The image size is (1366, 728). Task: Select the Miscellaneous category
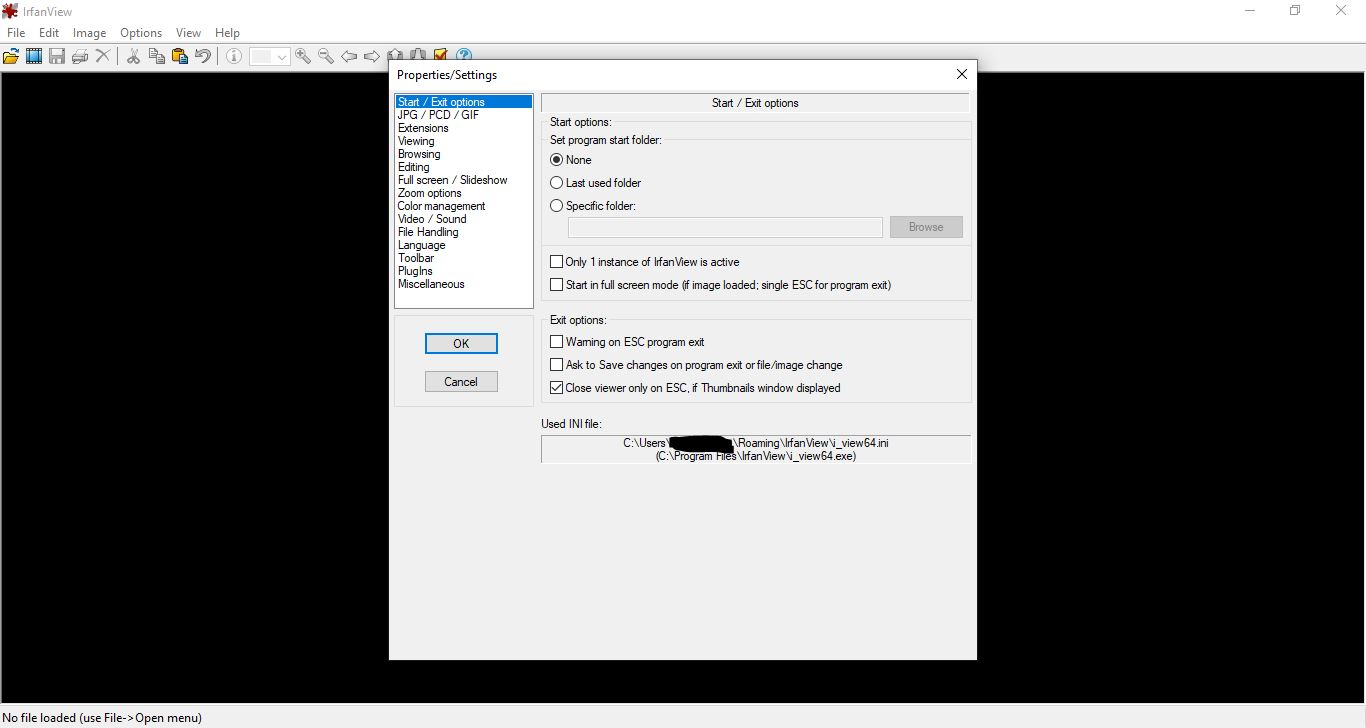(464, 284)
